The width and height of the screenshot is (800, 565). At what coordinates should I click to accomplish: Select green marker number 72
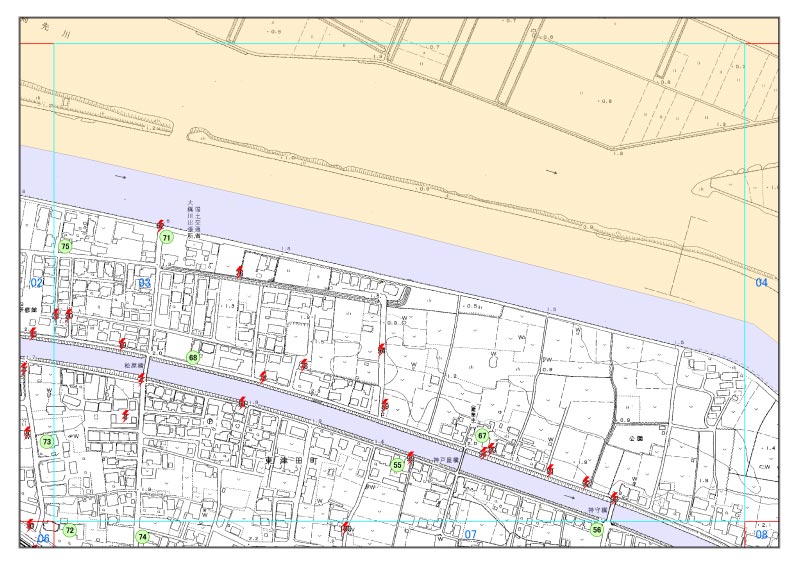(70, 530)
